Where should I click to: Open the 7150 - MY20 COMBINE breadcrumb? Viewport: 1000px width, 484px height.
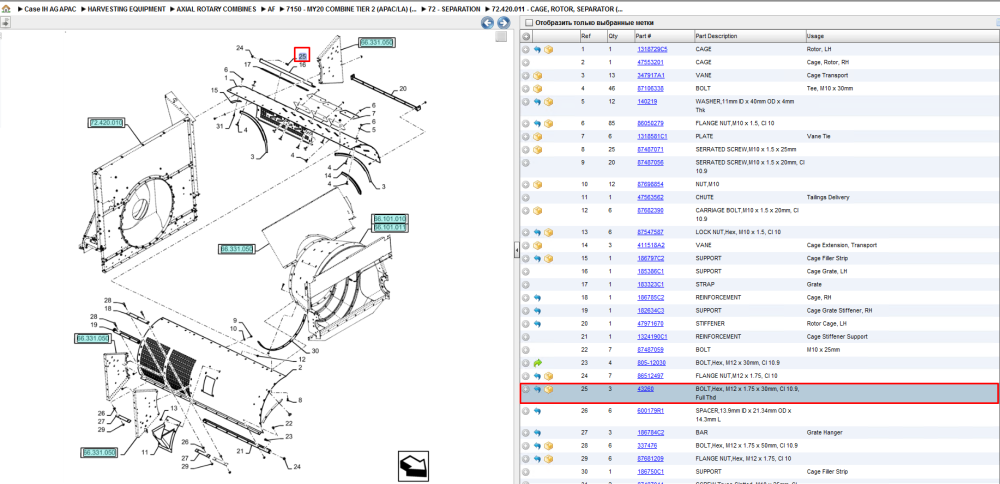(352, 10)
